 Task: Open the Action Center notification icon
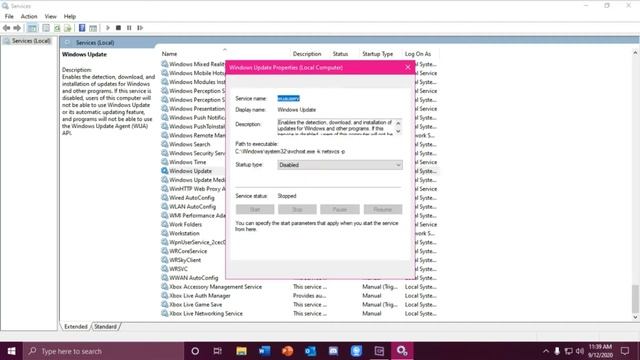(x=624, y=351)
